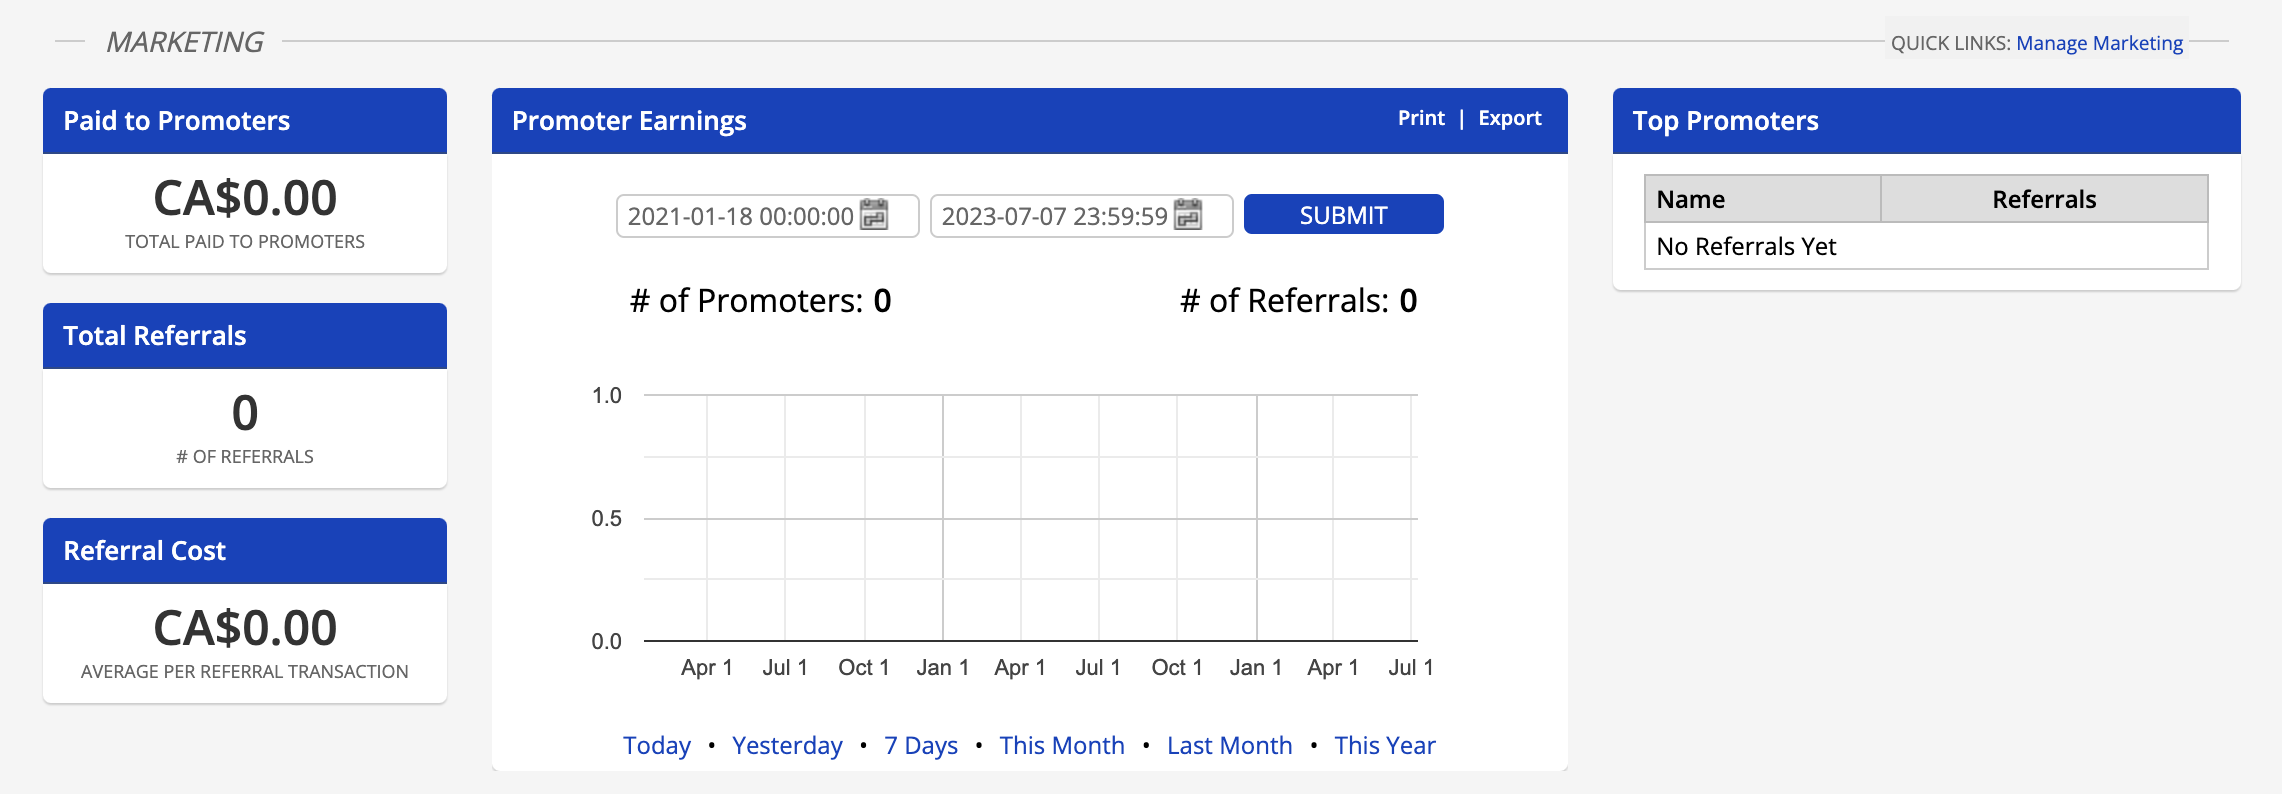Filter earnings by Yesterday
Screen dimensions: 2282x794
pos(787,745)
